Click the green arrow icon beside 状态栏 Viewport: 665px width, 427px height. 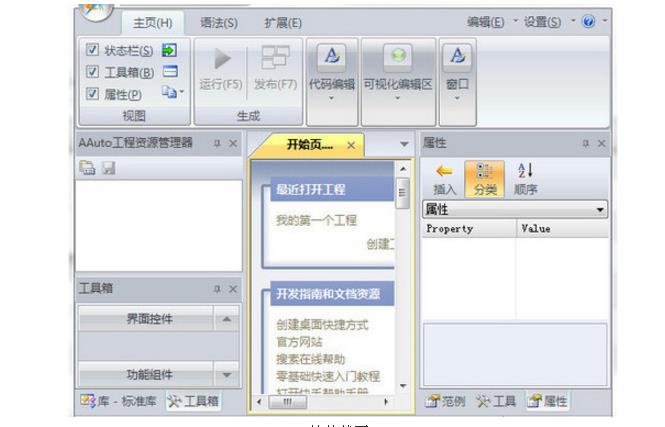click(169, 50)
